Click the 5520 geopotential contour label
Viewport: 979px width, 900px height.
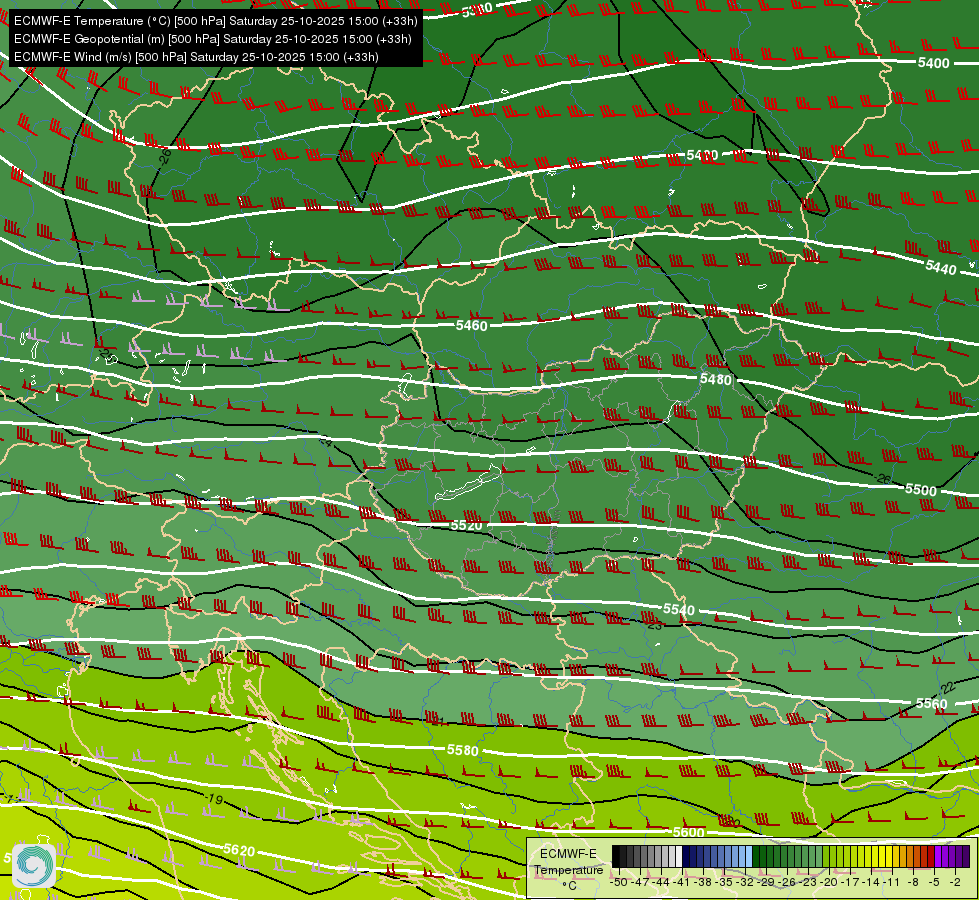click(466, 525)
